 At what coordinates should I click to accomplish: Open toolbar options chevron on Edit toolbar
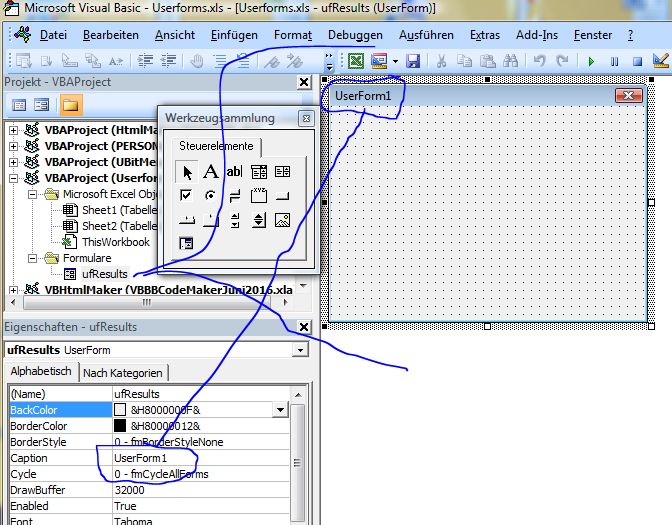329,62
